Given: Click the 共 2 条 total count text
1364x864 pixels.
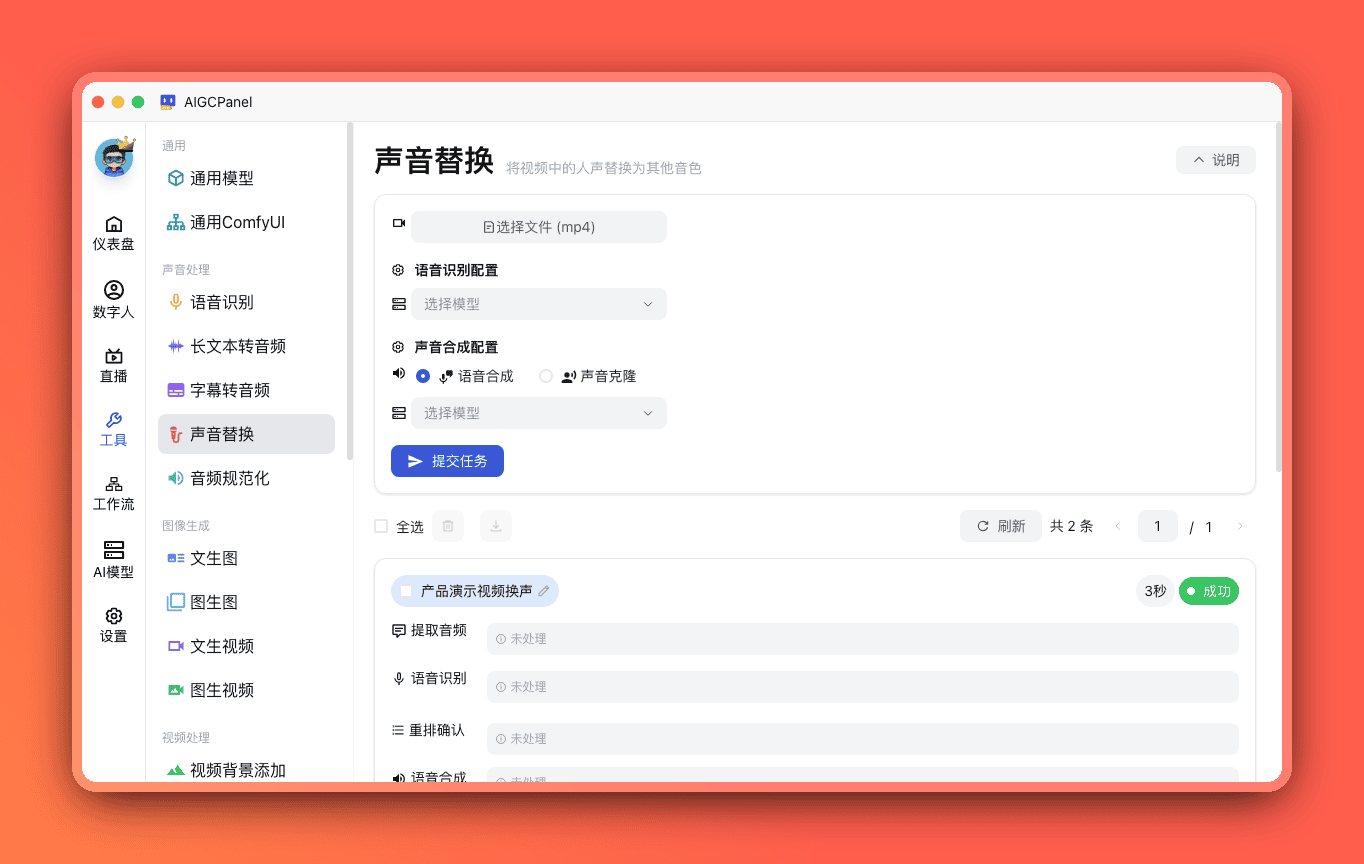Looking at the screenshot, I should click(x=1071, y=526).
